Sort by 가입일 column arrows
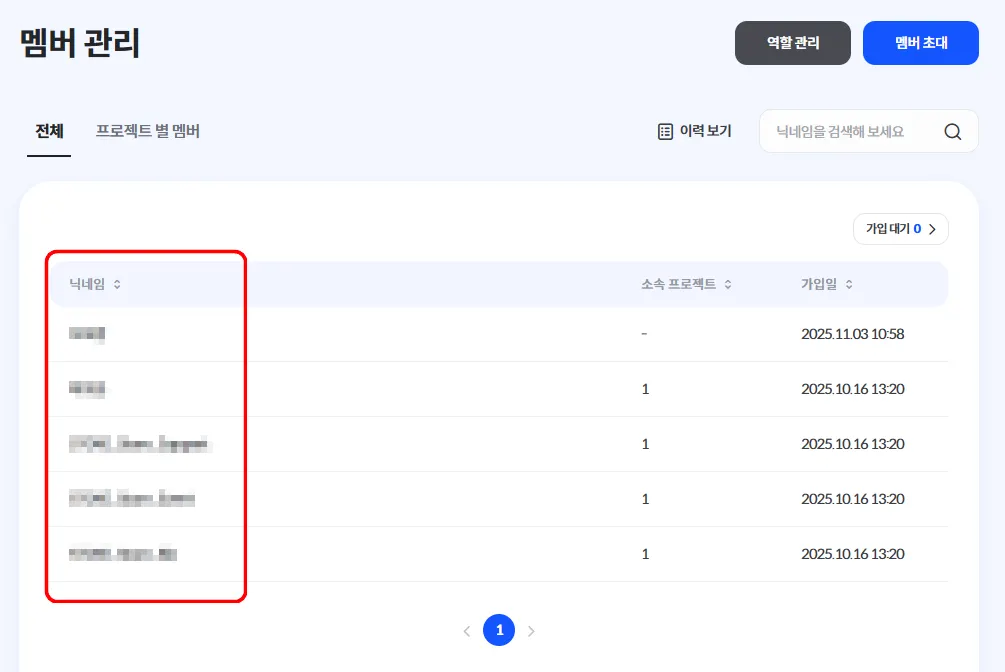The width and height of the screenshot is (1005, 672). 849,285
